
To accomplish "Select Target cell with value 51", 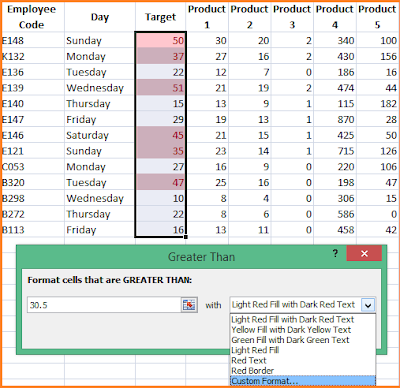I will [160, 88].
